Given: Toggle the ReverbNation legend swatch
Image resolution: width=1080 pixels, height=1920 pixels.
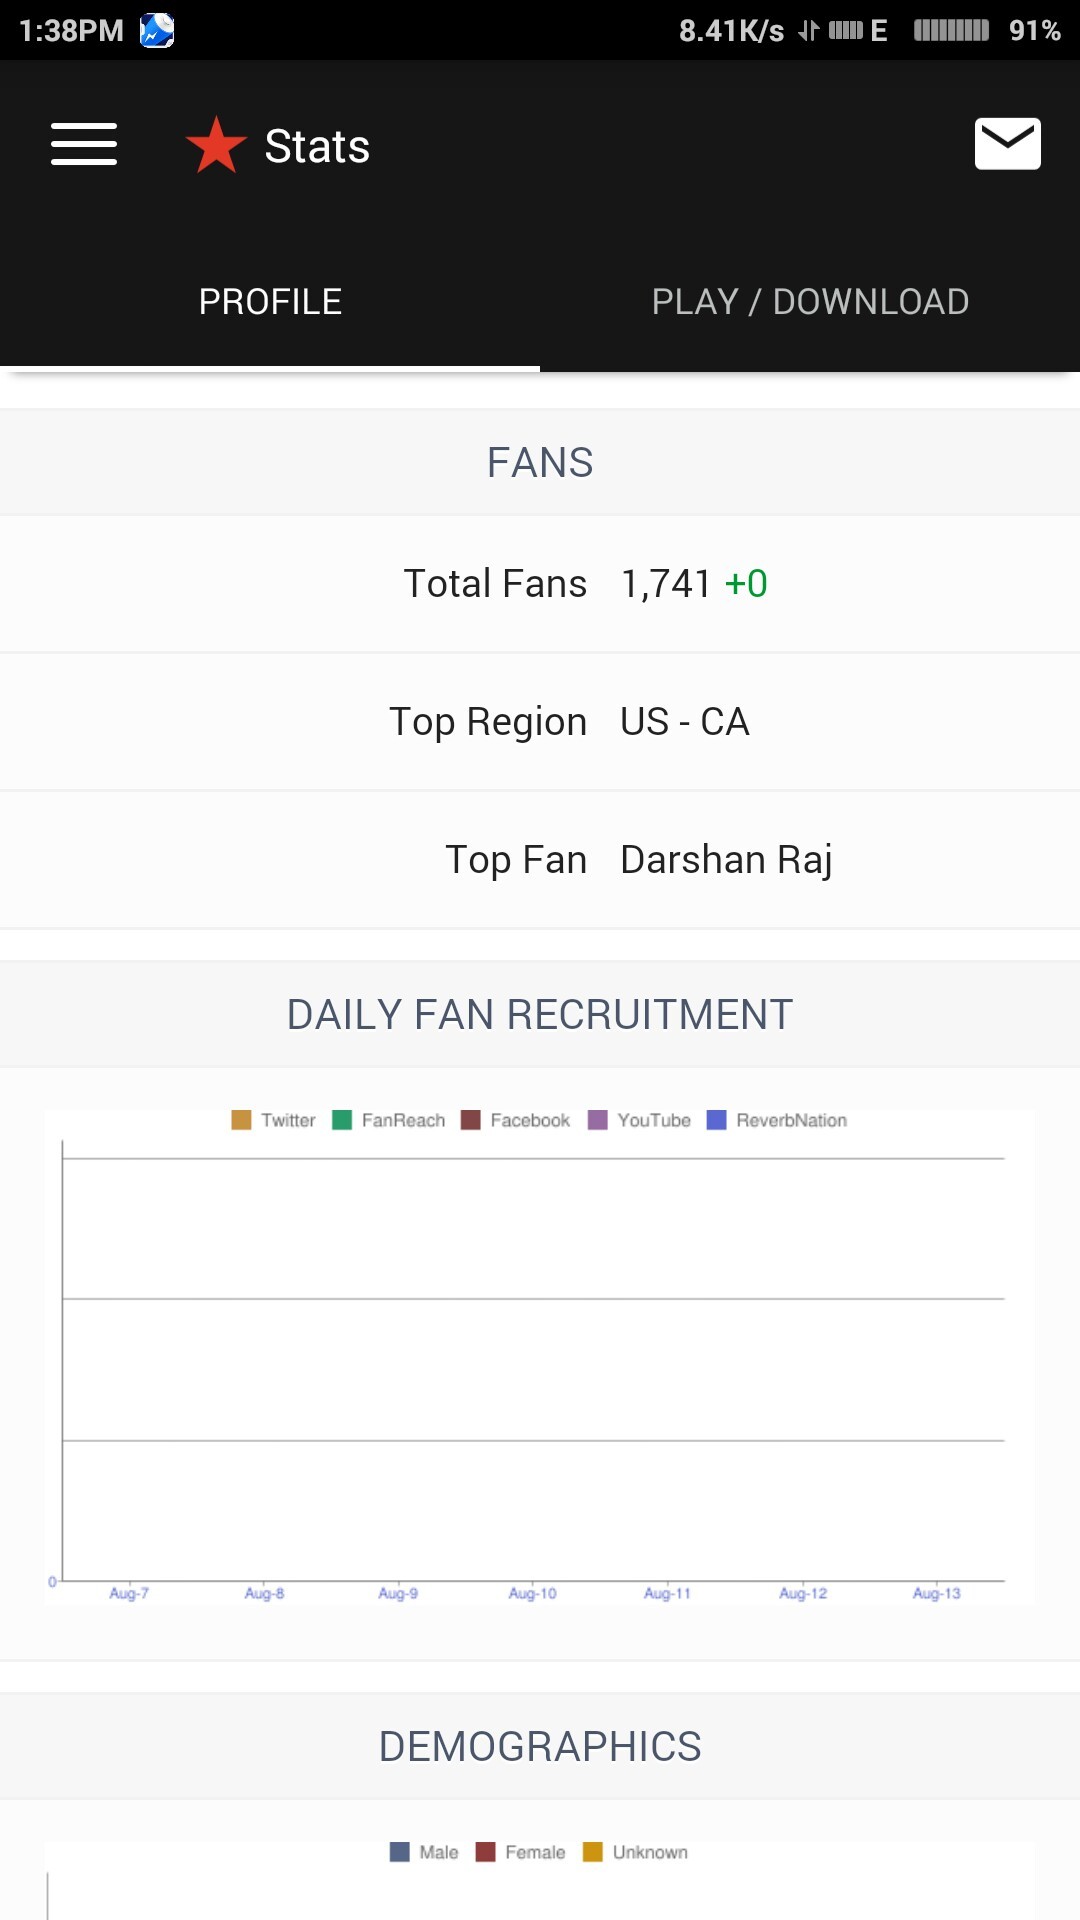Looking at the screenshot, I should [x=716, y=1120].
